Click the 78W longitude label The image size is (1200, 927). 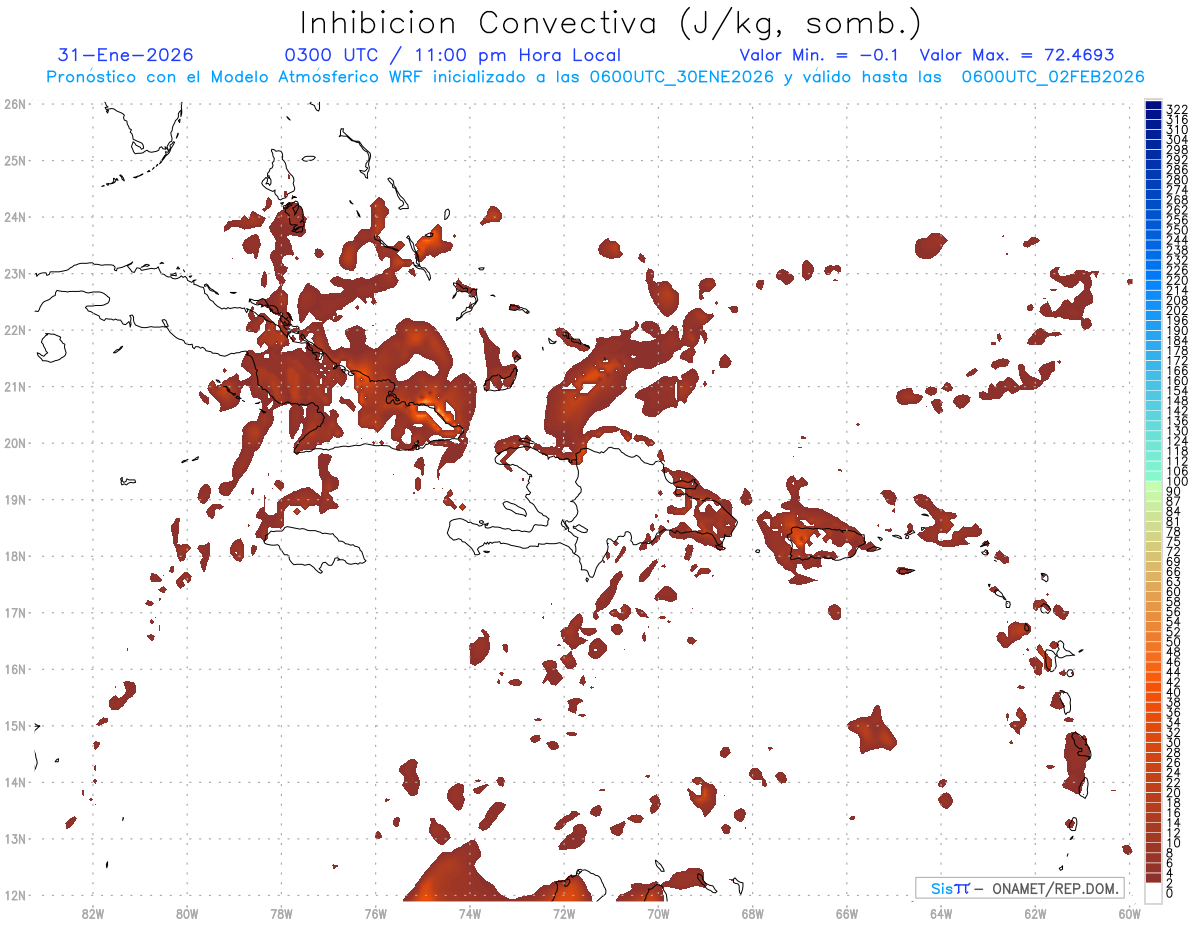[281, 913]
